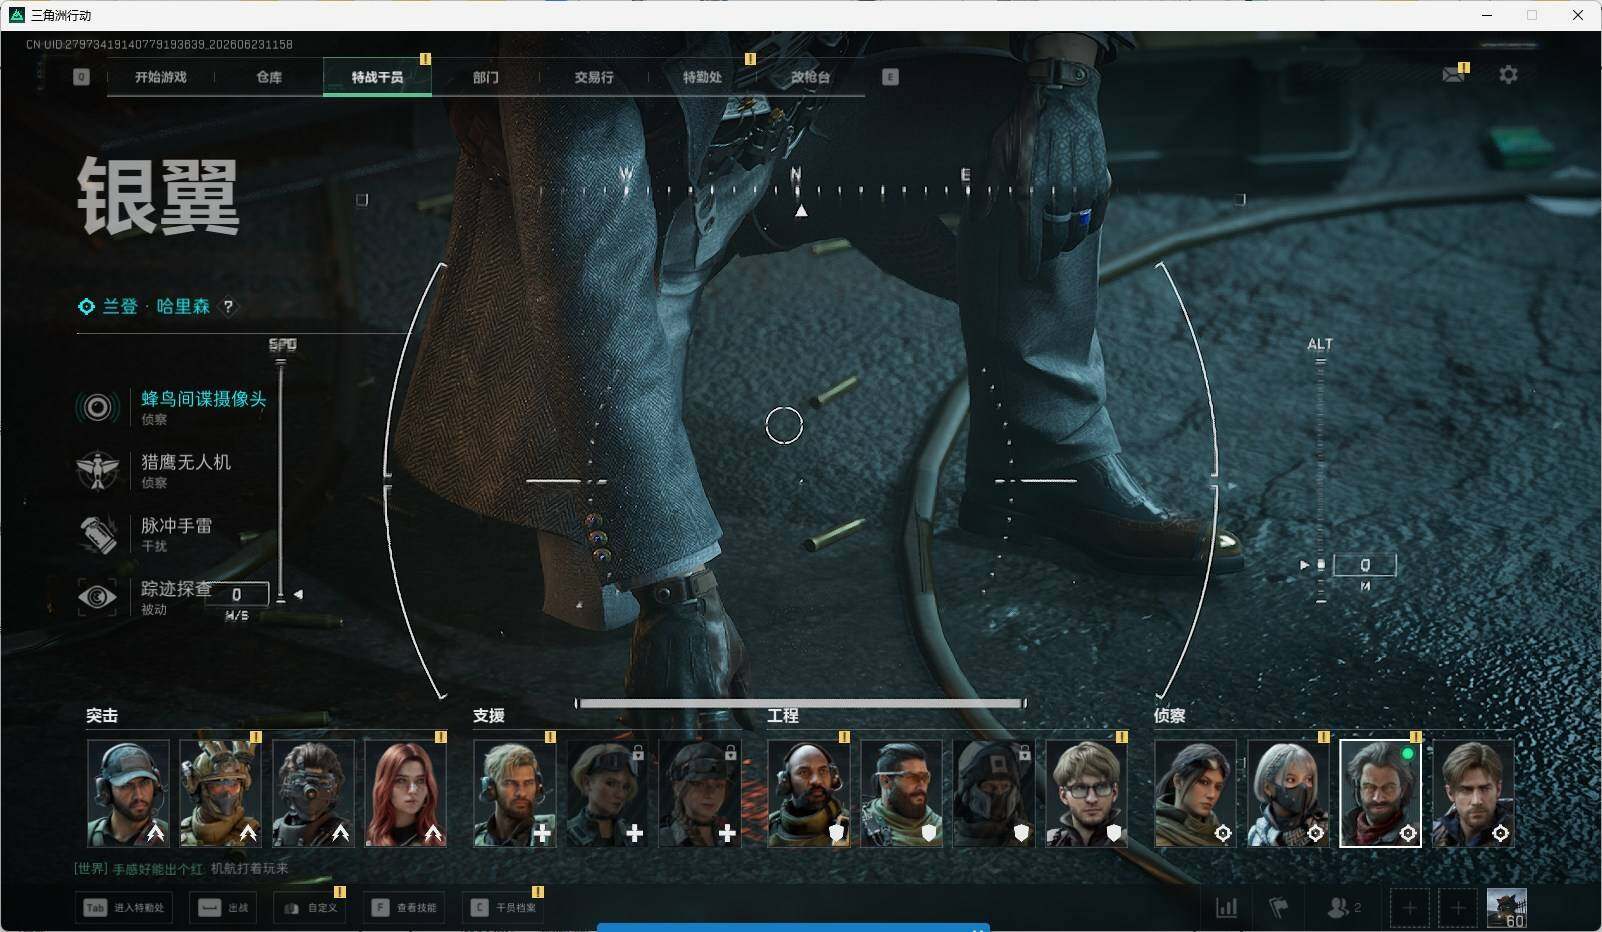Select the last locked 支援 operator
The image size is (1602, 932).
700,793
